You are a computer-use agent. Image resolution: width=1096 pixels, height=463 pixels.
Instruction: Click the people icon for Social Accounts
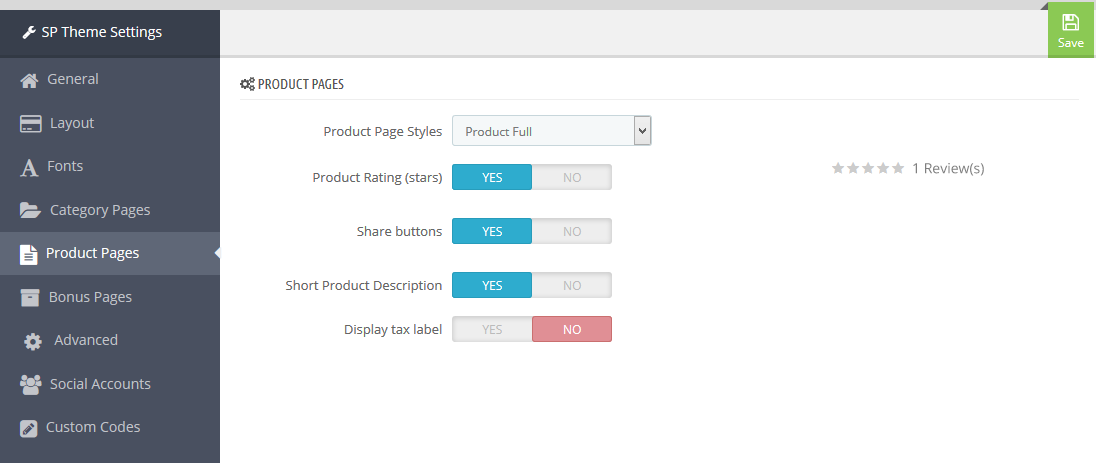tap(31, 385)
